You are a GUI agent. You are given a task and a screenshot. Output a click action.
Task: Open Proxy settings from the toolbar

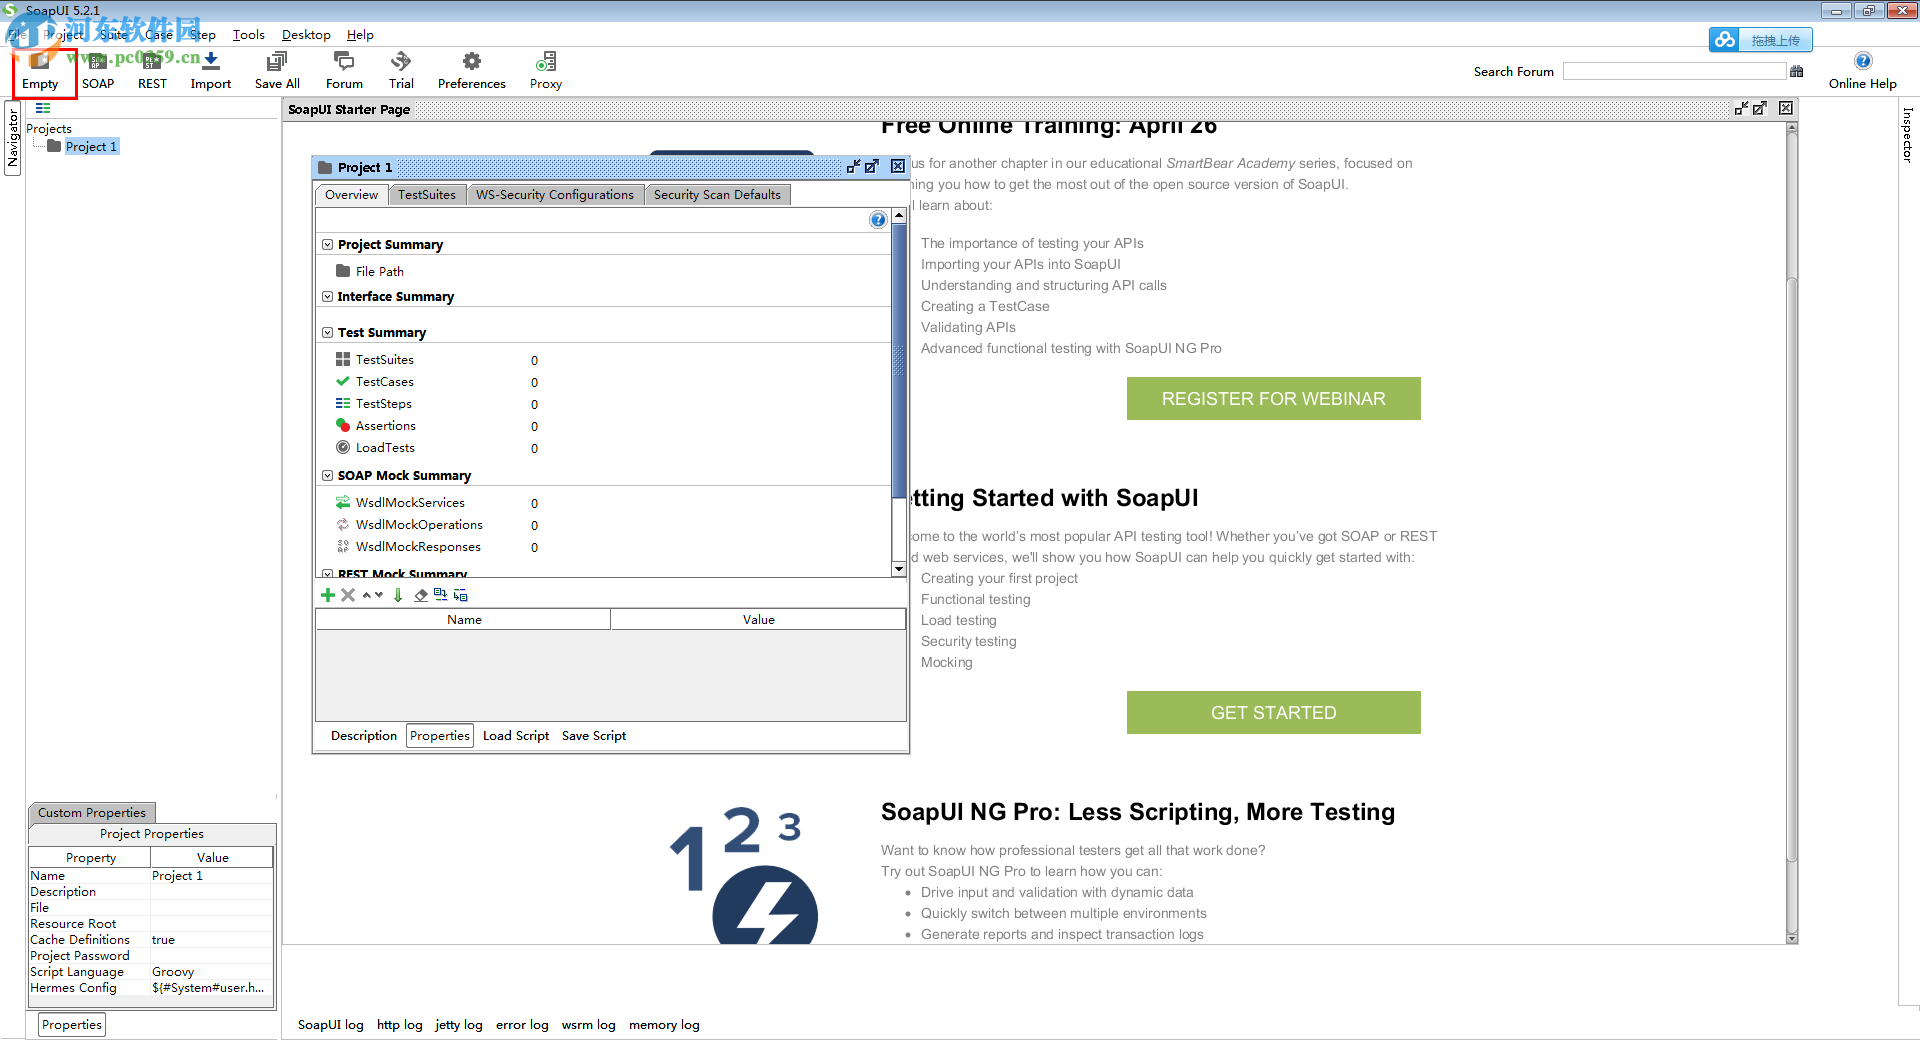[x=546, y=71]
